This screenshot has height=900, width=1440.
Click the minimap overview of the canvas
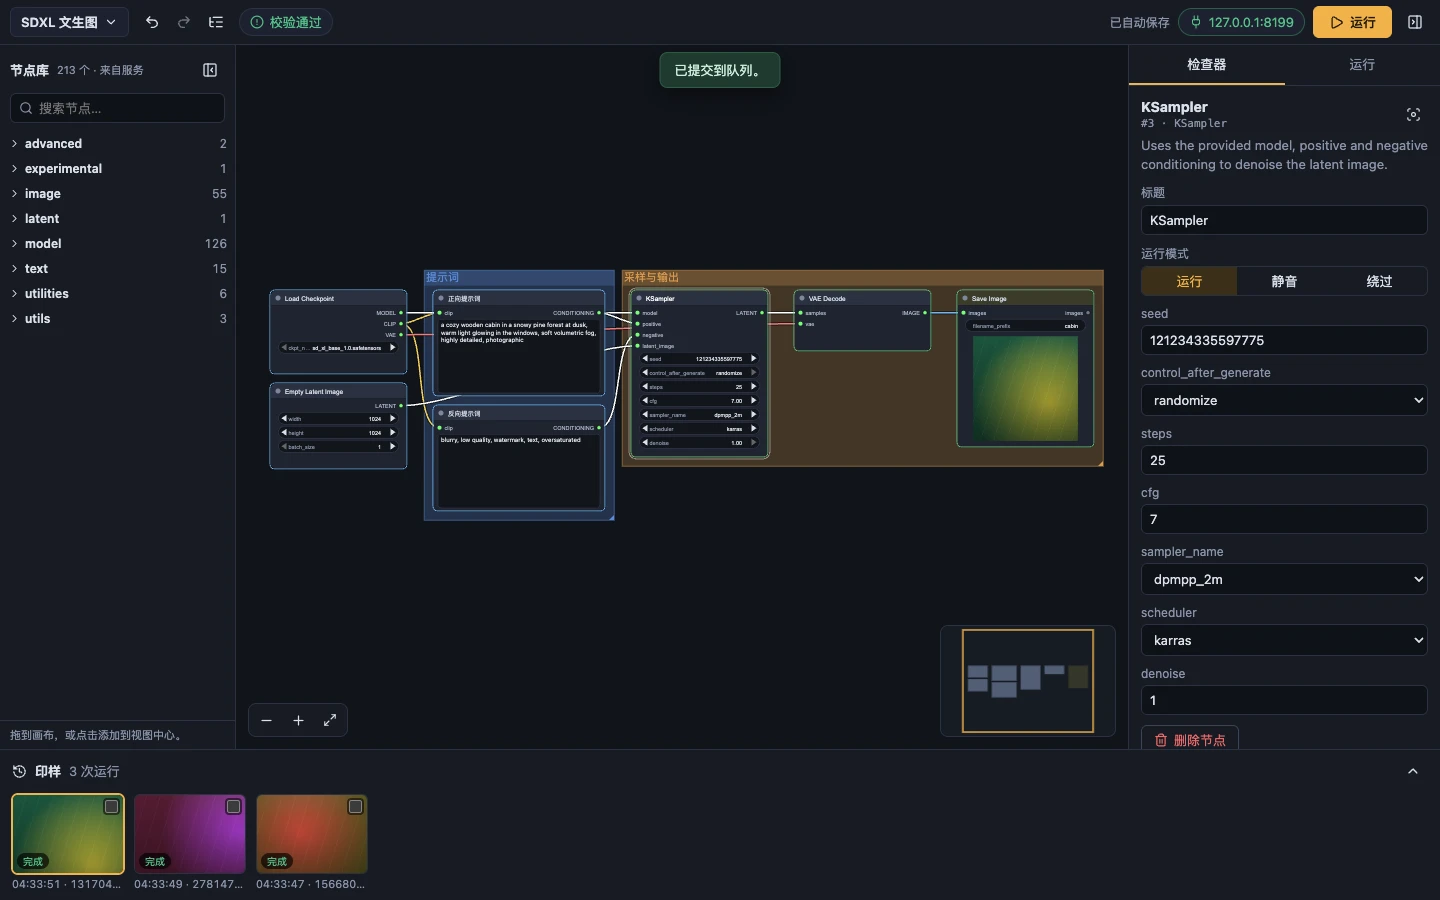pyautogui.click(x=1027, y=680)
